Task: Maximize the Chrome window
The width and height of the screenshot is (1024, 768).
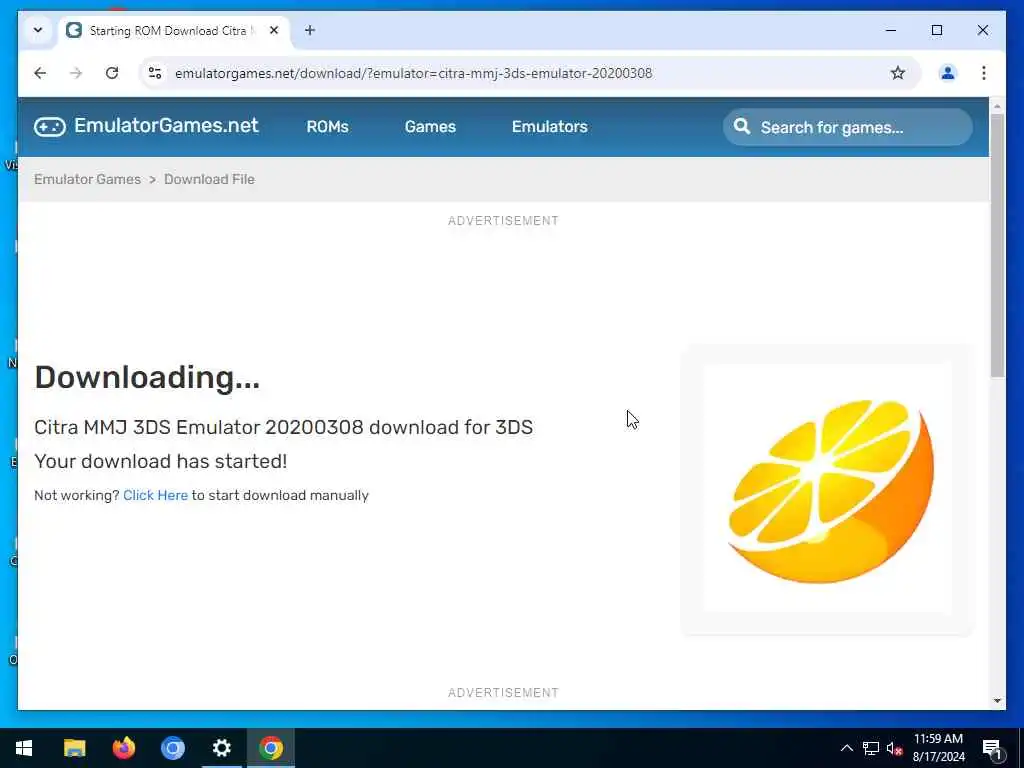Action: [936, 30]
